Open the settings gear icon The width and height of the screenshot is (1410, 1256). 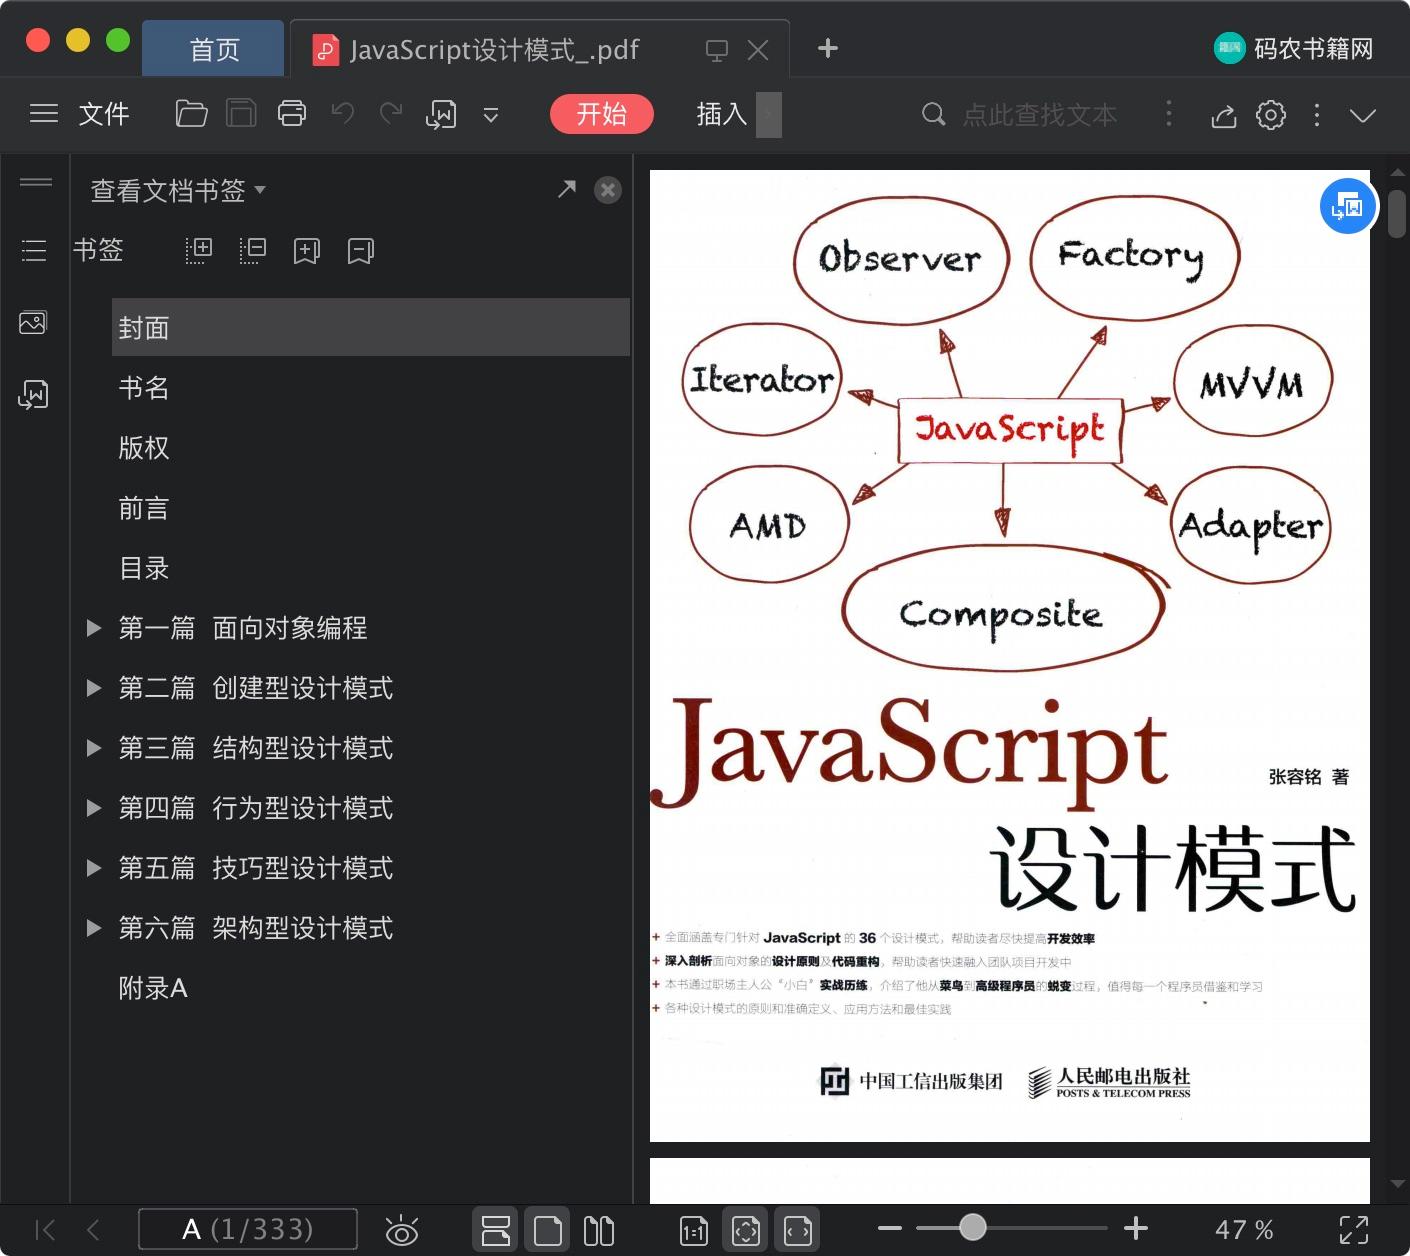click(x=1271, y=115)
